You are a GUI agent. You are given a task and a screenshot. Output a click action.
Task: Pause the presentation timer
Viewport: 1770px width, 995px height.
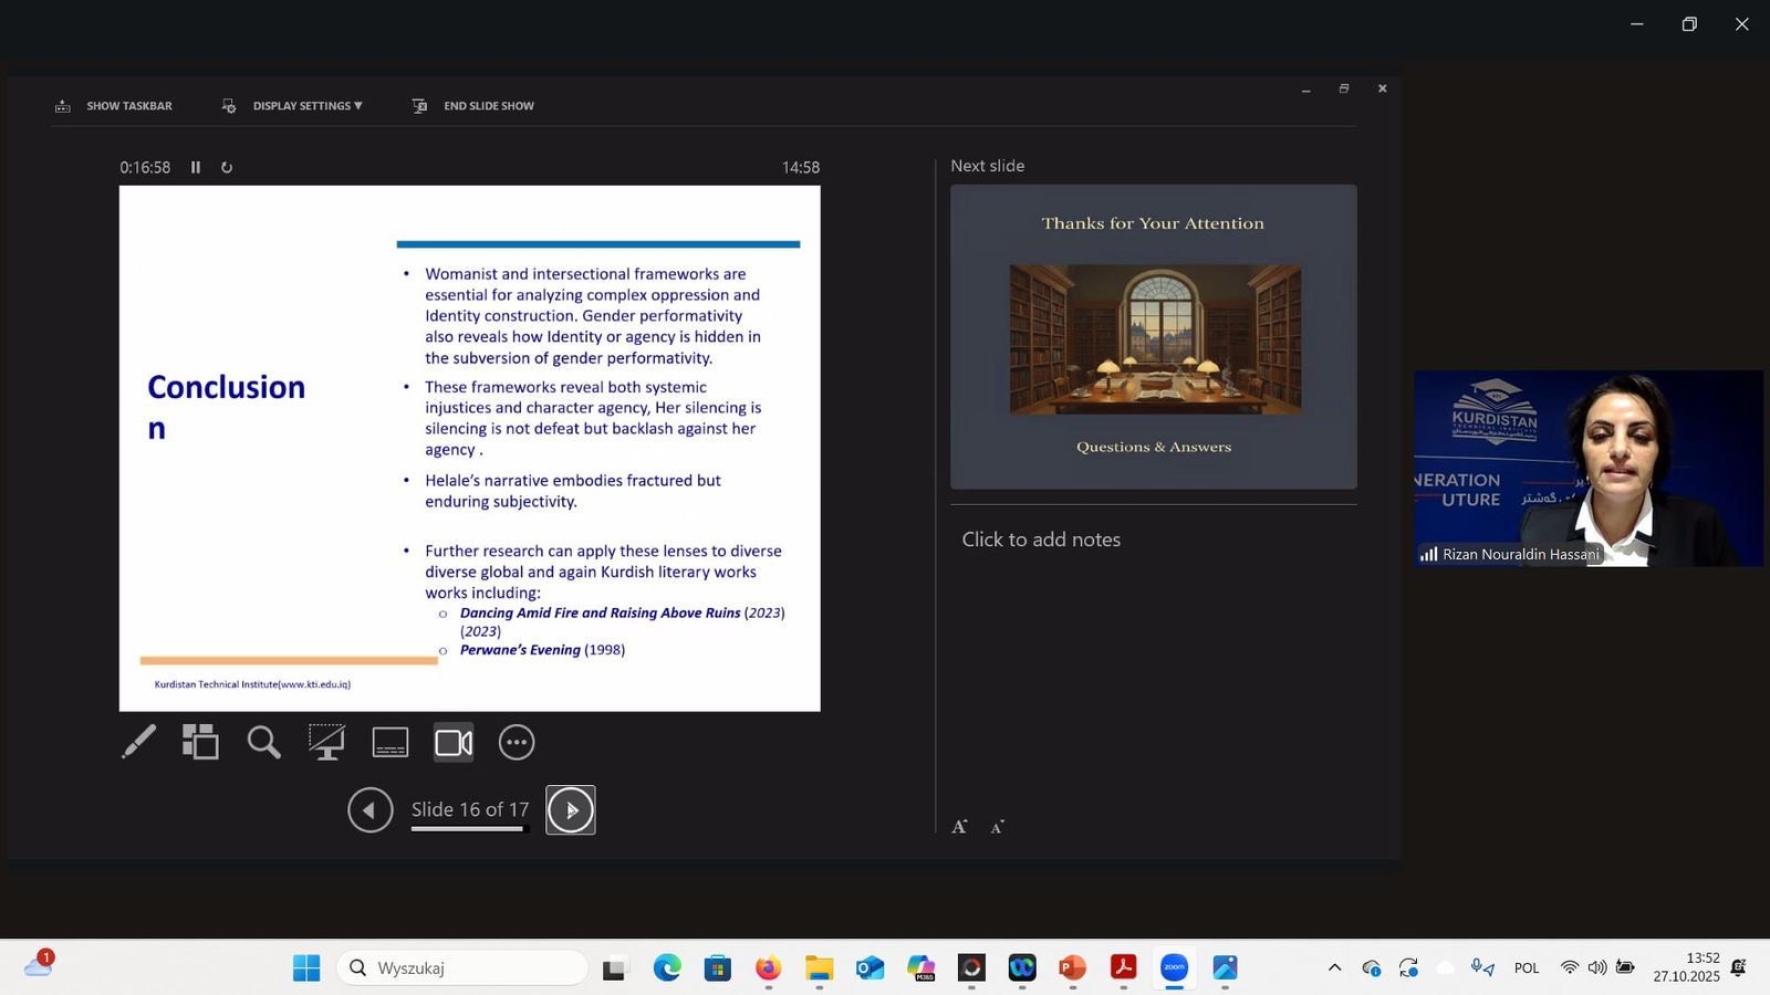(196, 167)
